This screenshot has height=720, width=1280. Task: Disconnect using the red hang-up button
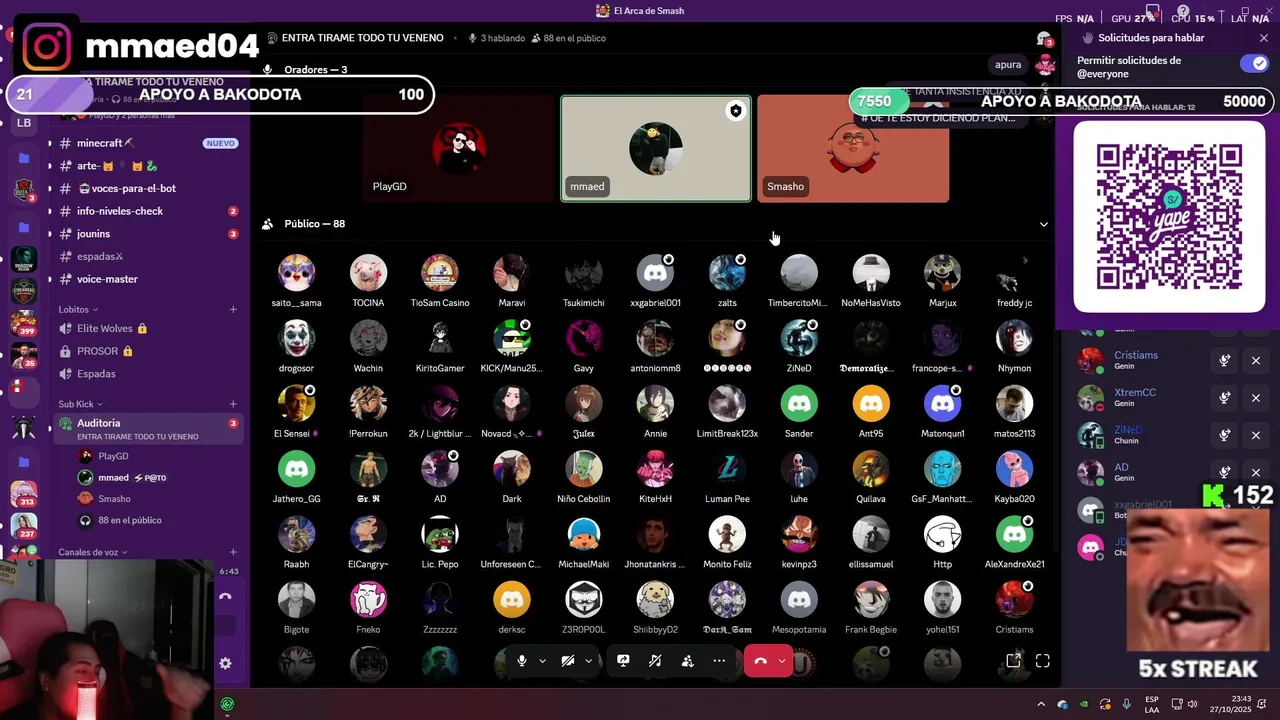click(760, 661)
